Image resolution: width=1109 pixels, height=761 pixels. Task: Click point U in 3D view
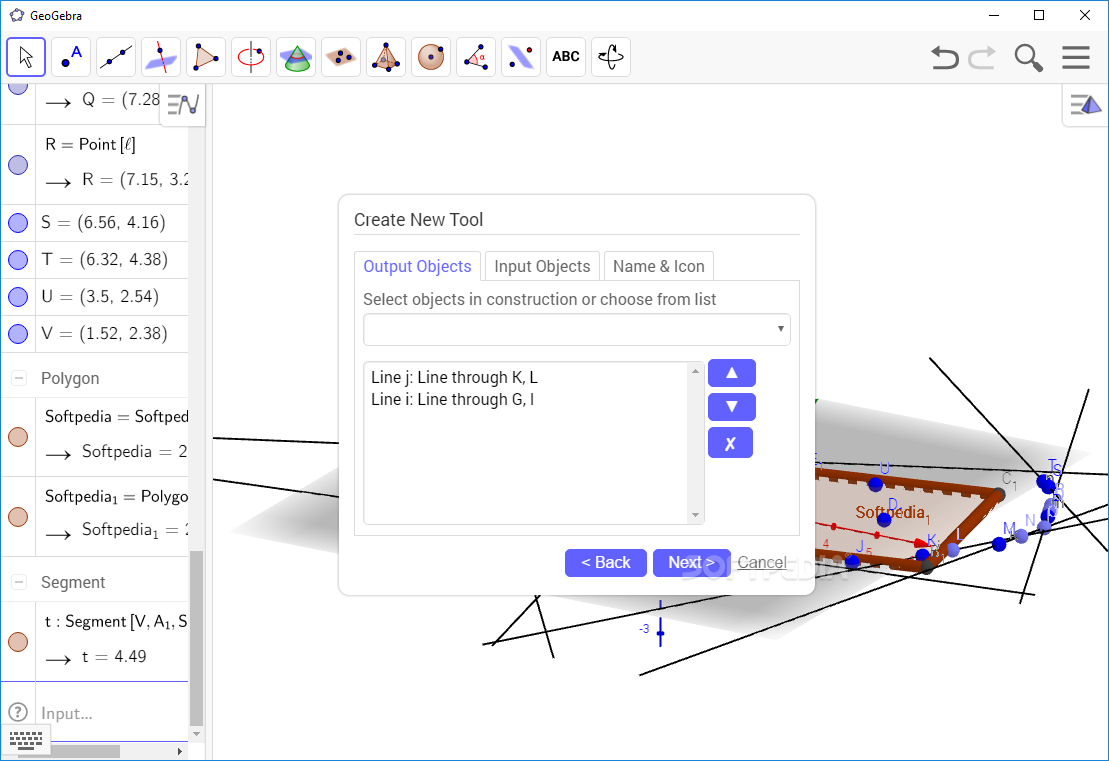[x=876, y=484]
